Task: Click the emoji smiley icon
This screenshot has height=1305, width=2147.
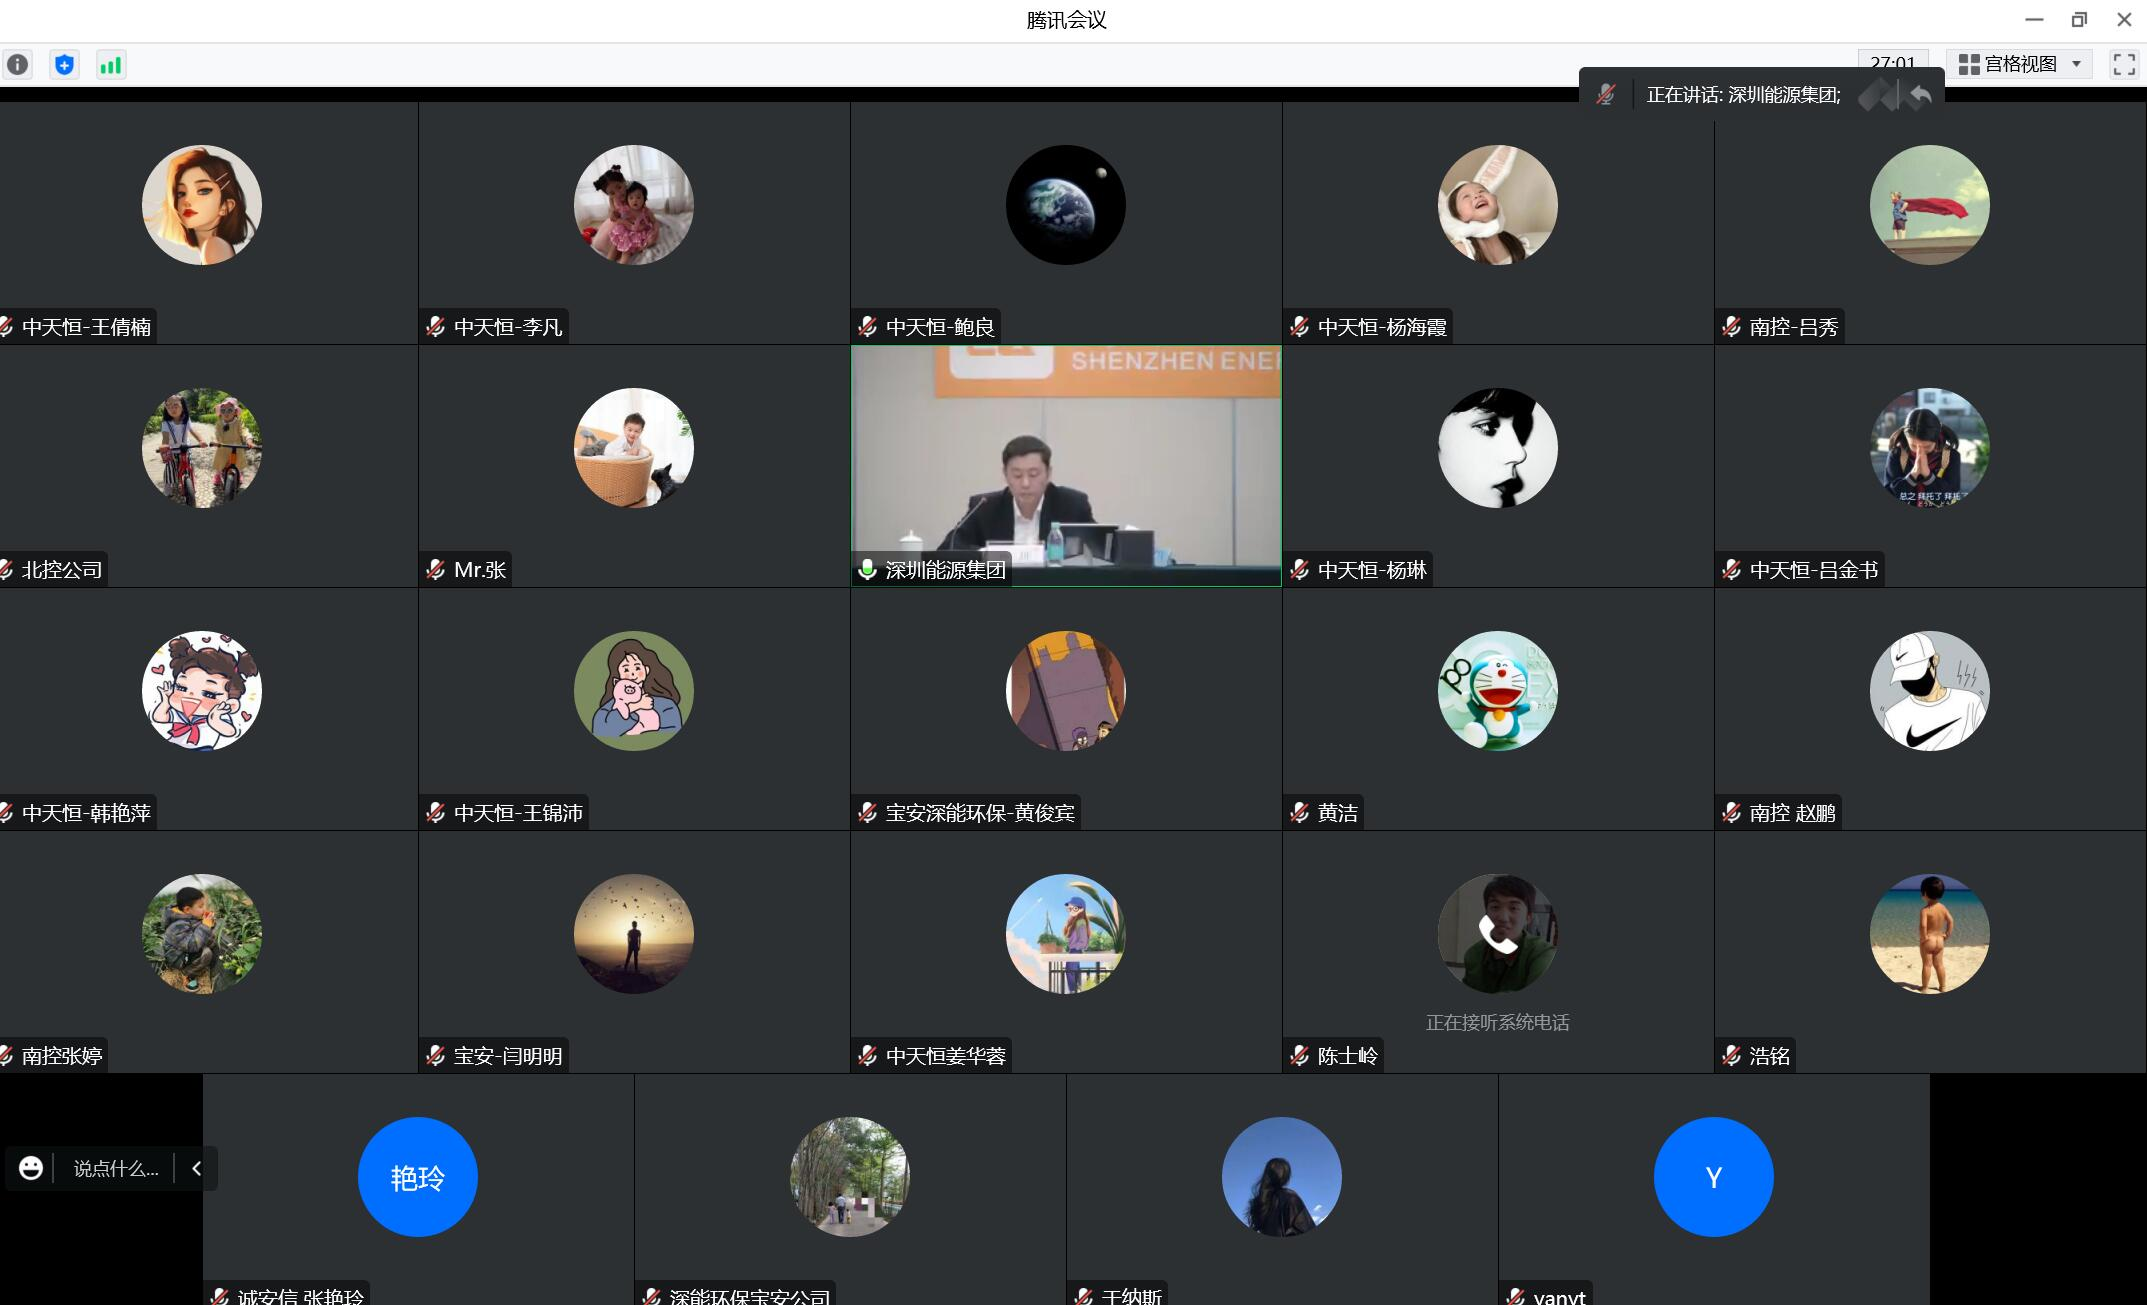Action: pos(31,1168)
